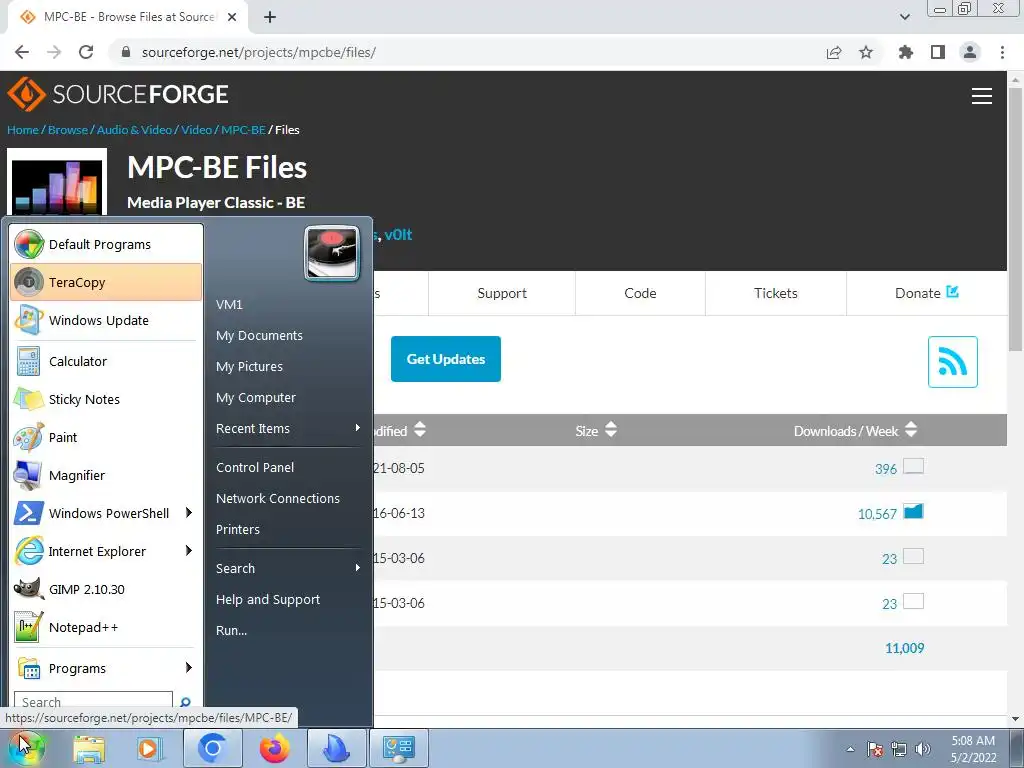Click the turntable user picture in the Start menu
This screenshot has height=768, width=1024.
(332, 253)
